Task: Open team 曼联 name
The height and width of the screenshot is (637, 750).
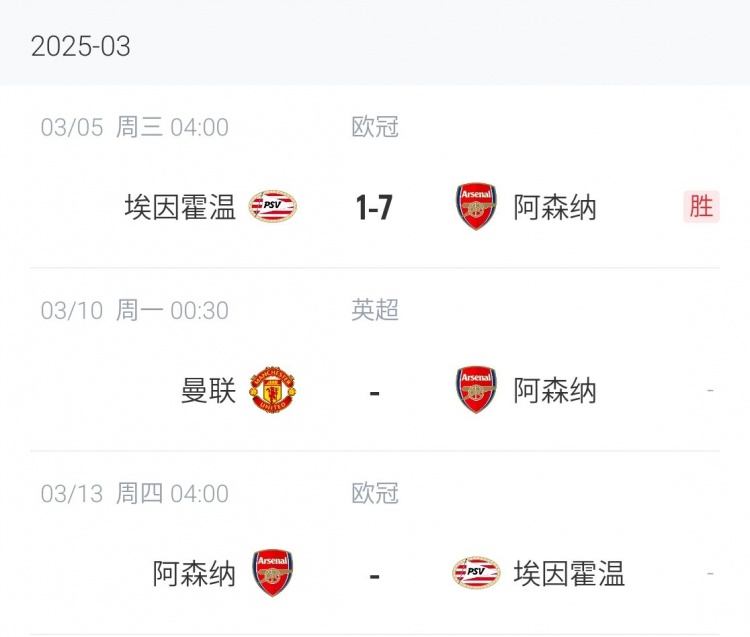Action: pos(208,390)
